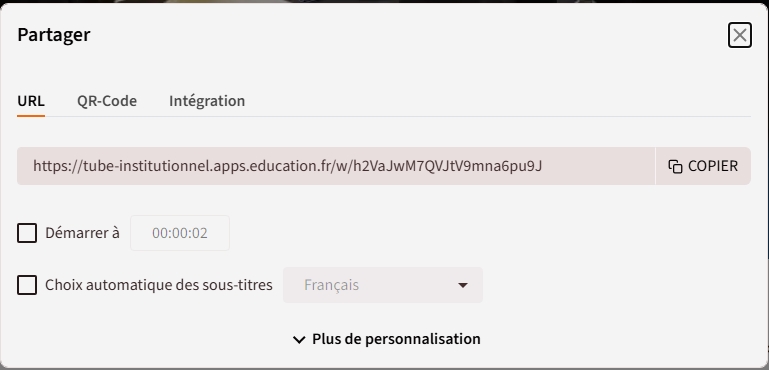769x370 pixels.
Task: Click the orange underline beneath the URL tab
Action: pos(31,116)
